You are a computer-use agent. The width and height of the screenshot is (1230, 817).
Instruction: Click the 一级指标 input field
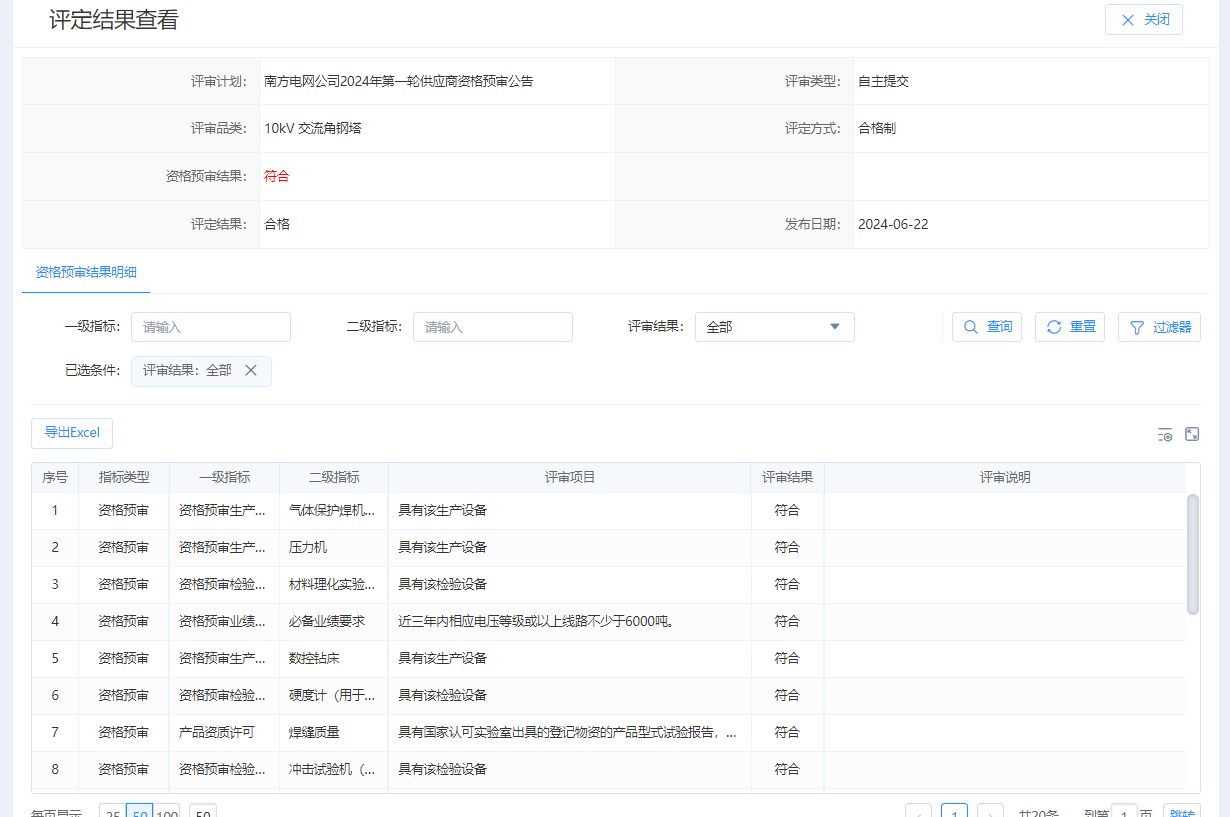[211, 327]
